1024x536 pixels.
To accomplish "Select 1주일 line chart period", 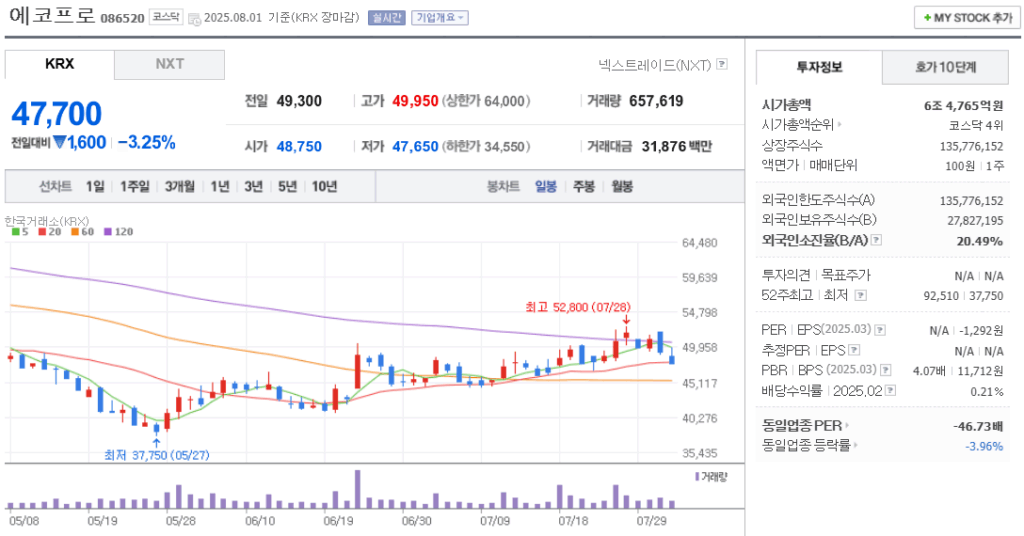I will pyautogui.click(x=135, y=187).
